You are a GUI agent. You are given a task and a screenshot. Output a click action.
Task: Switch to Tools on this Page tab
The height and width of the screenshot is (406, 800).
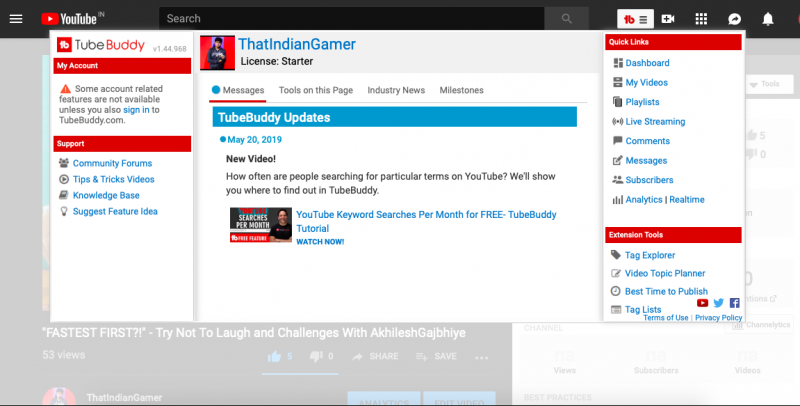316,90
